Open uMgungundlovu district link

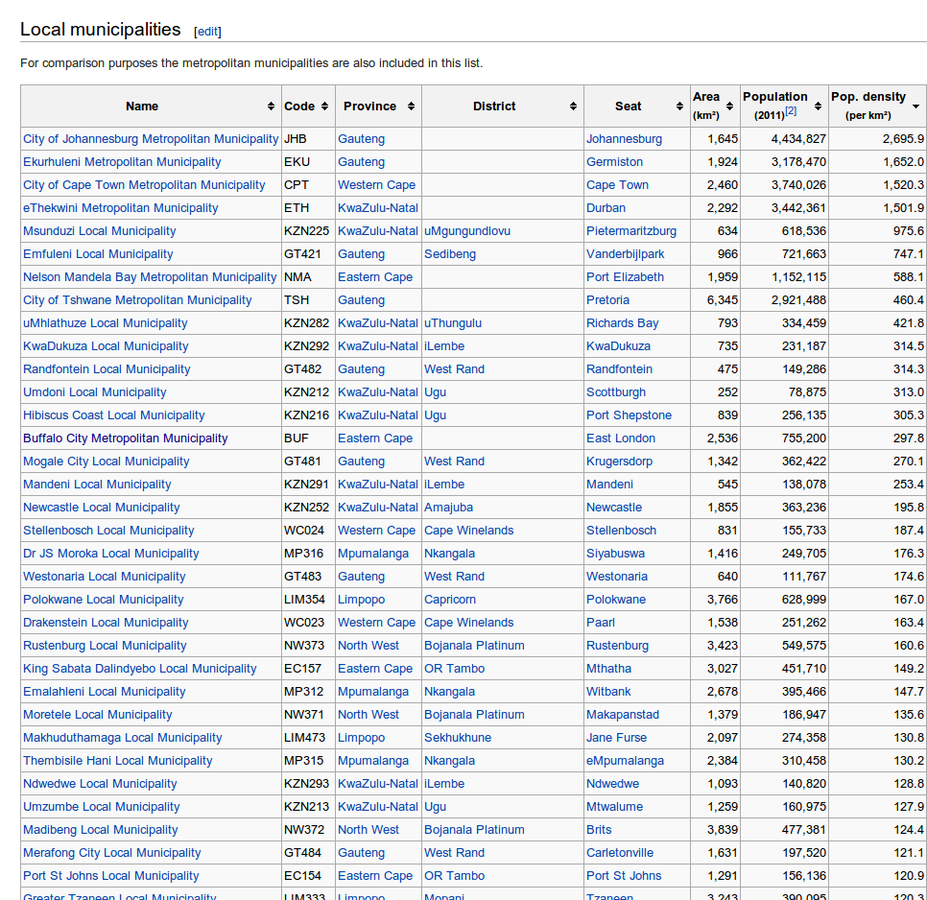tap(467, 231)
